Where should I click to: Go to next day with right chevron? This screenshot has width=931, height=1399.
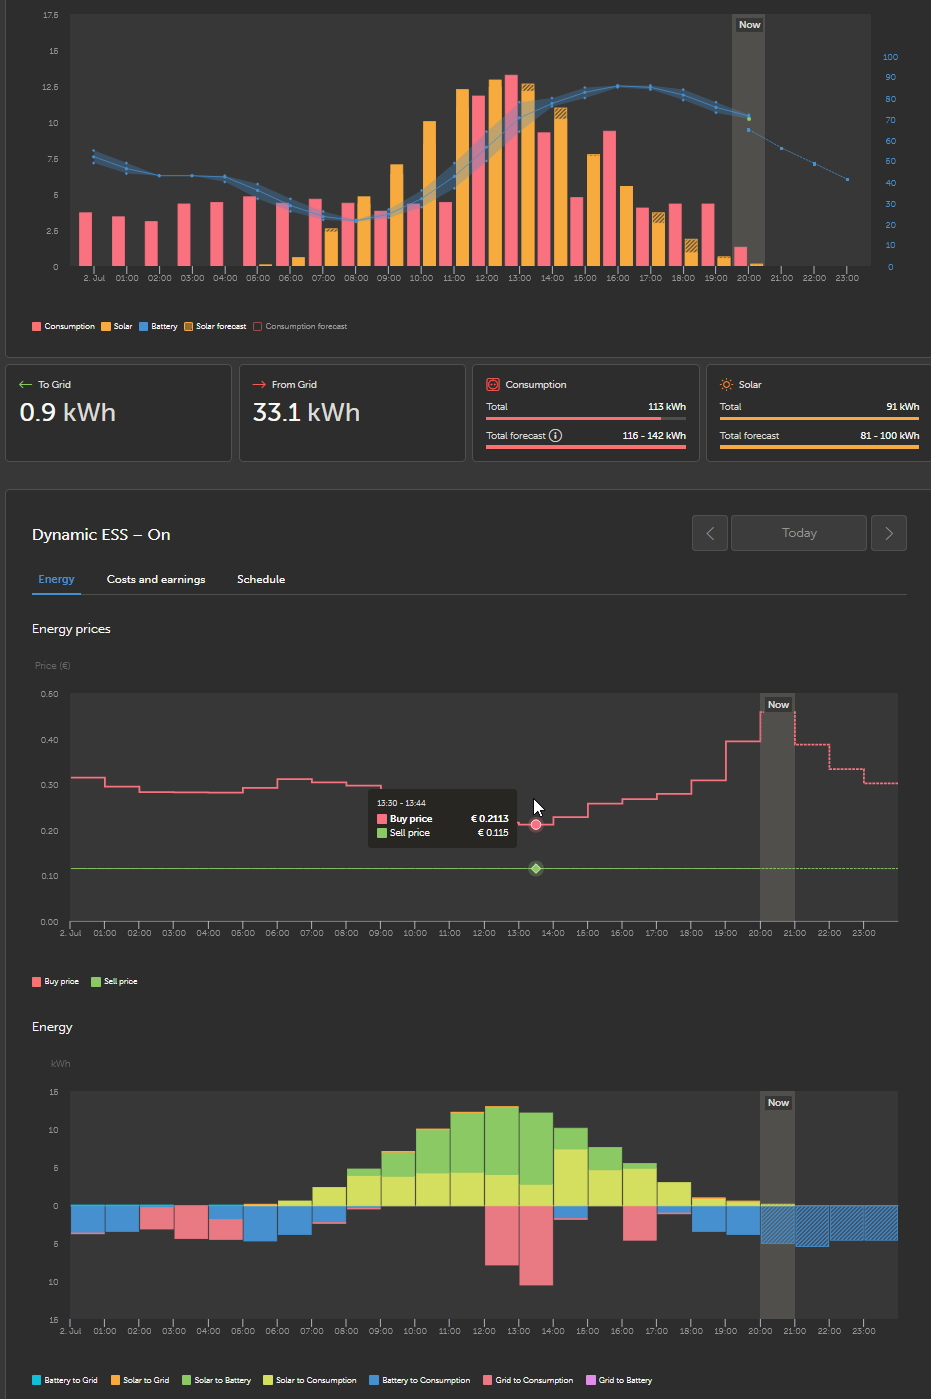tap(889, 533)
